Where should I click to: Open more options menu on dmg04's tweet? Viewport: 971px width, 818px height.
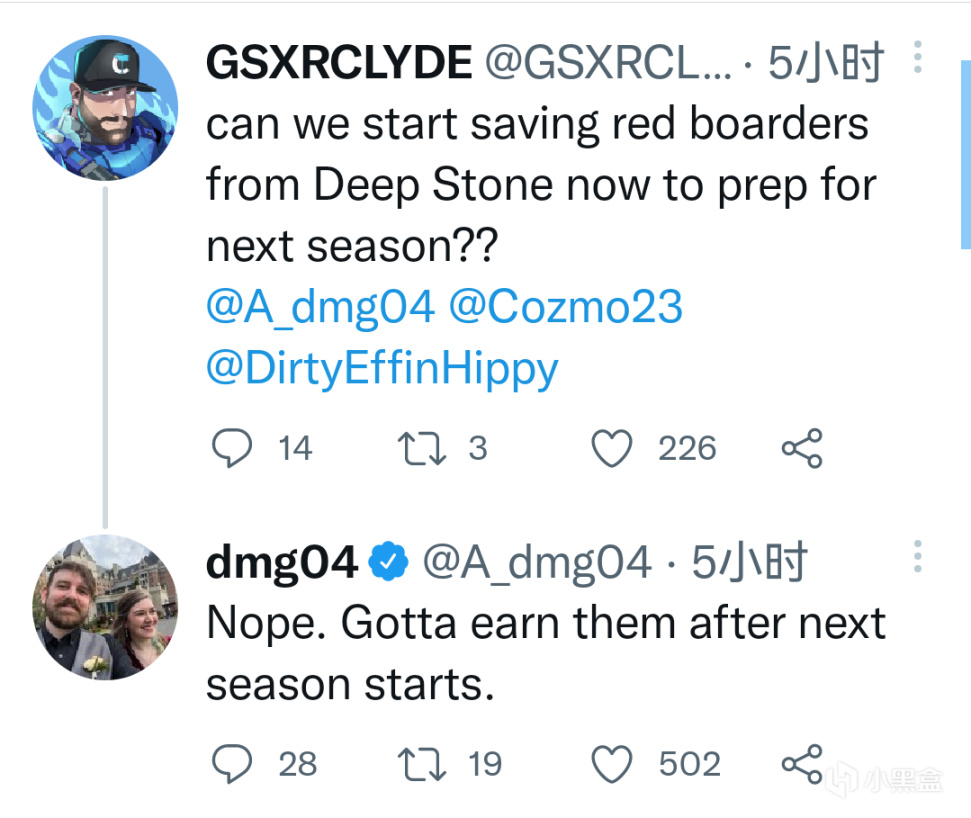point(917,556)
